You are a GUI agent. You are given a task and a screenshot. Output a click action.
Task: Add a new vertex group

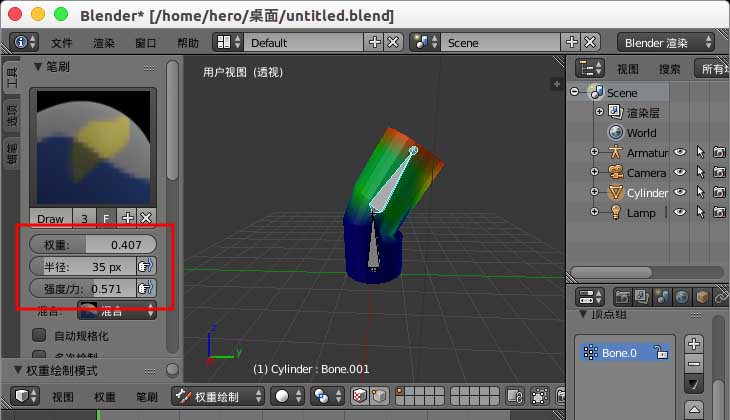pos(694,344)
